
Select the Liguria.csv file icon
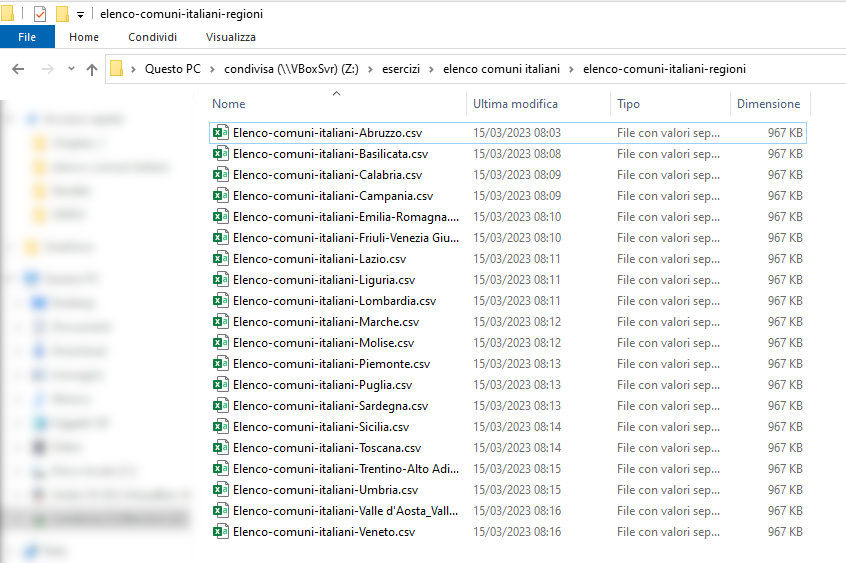click(220, 280)
